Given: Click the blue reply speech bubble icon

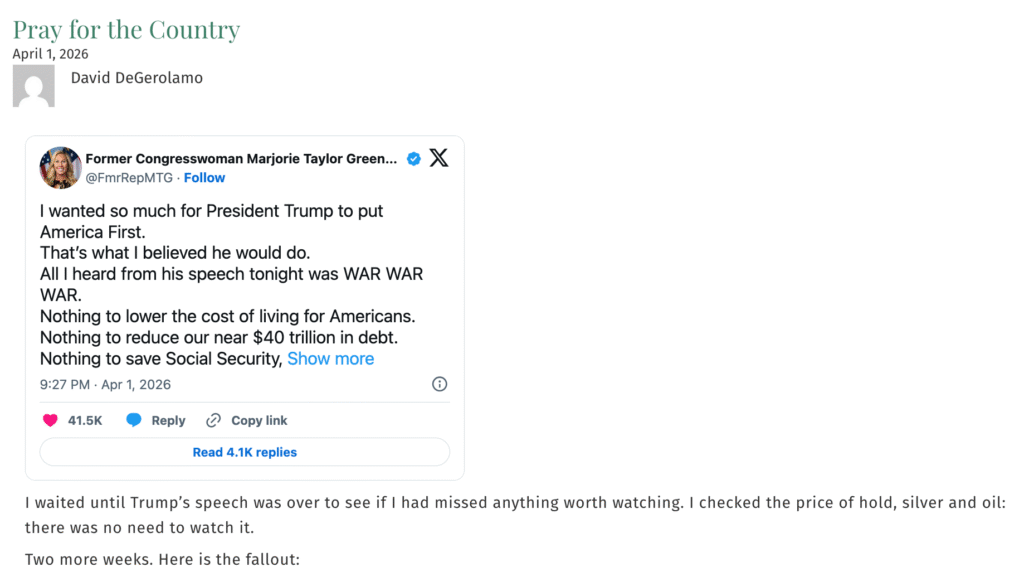Looking at the screenshot, I should [x=134, y=420].
